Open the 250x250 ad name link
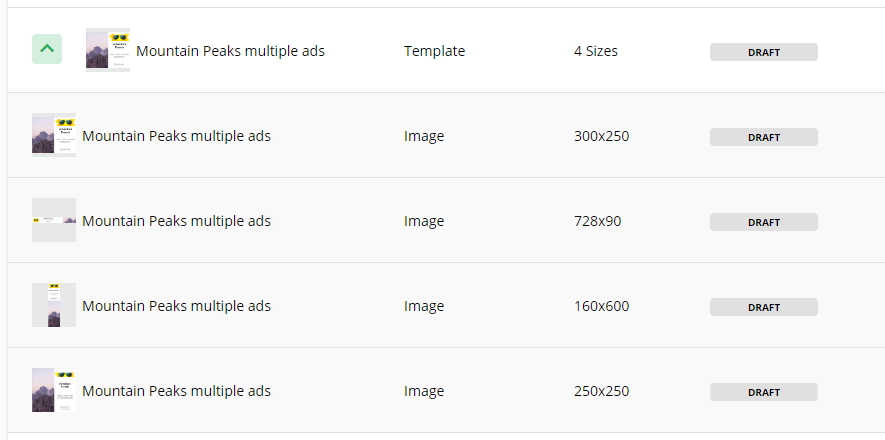 tap(176, 391)
